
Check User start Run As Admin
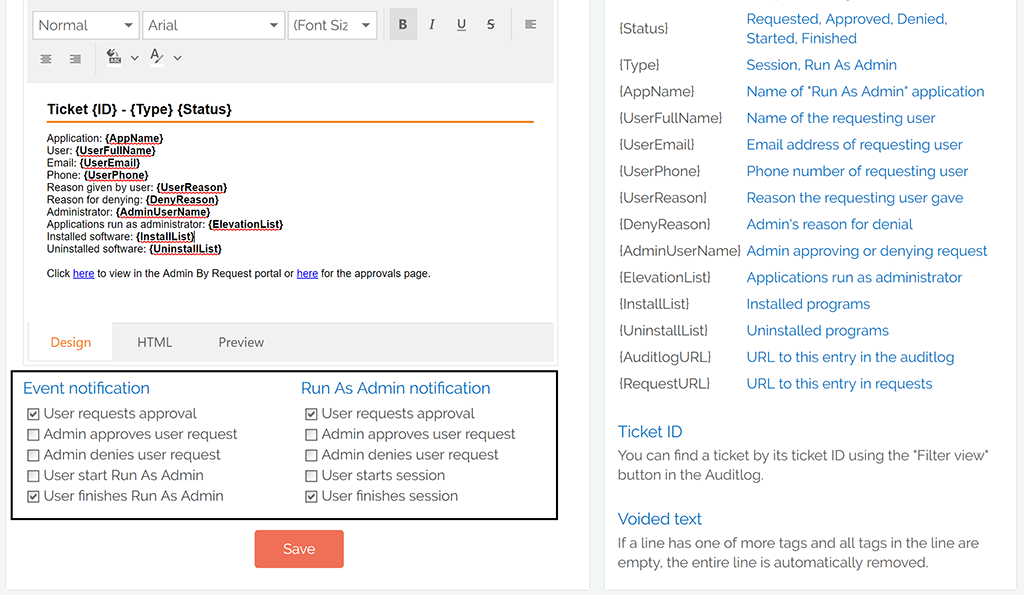pyautogui.click(x=33, y=475)
